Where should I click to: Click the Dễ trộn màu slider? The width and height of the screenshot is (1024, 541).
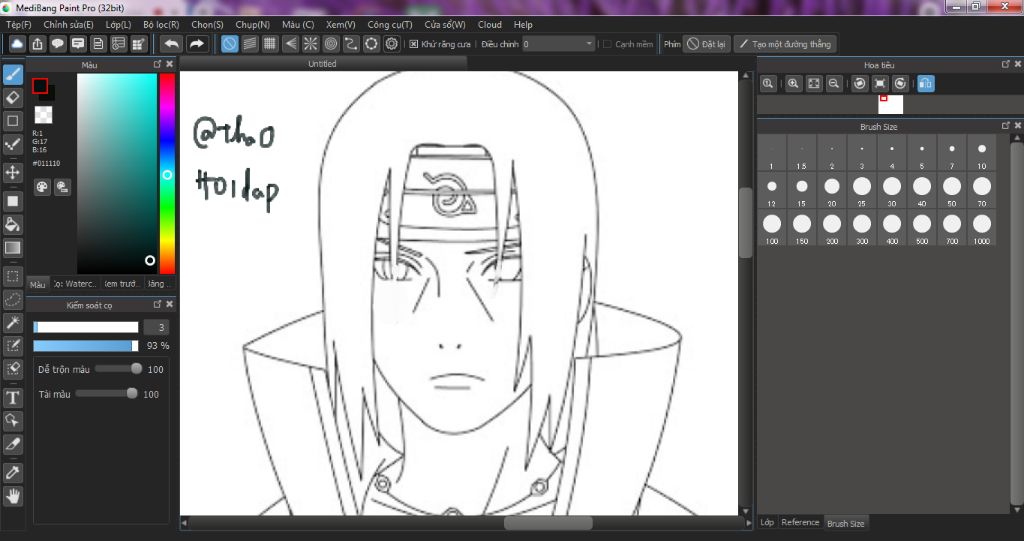coord(118,369)
